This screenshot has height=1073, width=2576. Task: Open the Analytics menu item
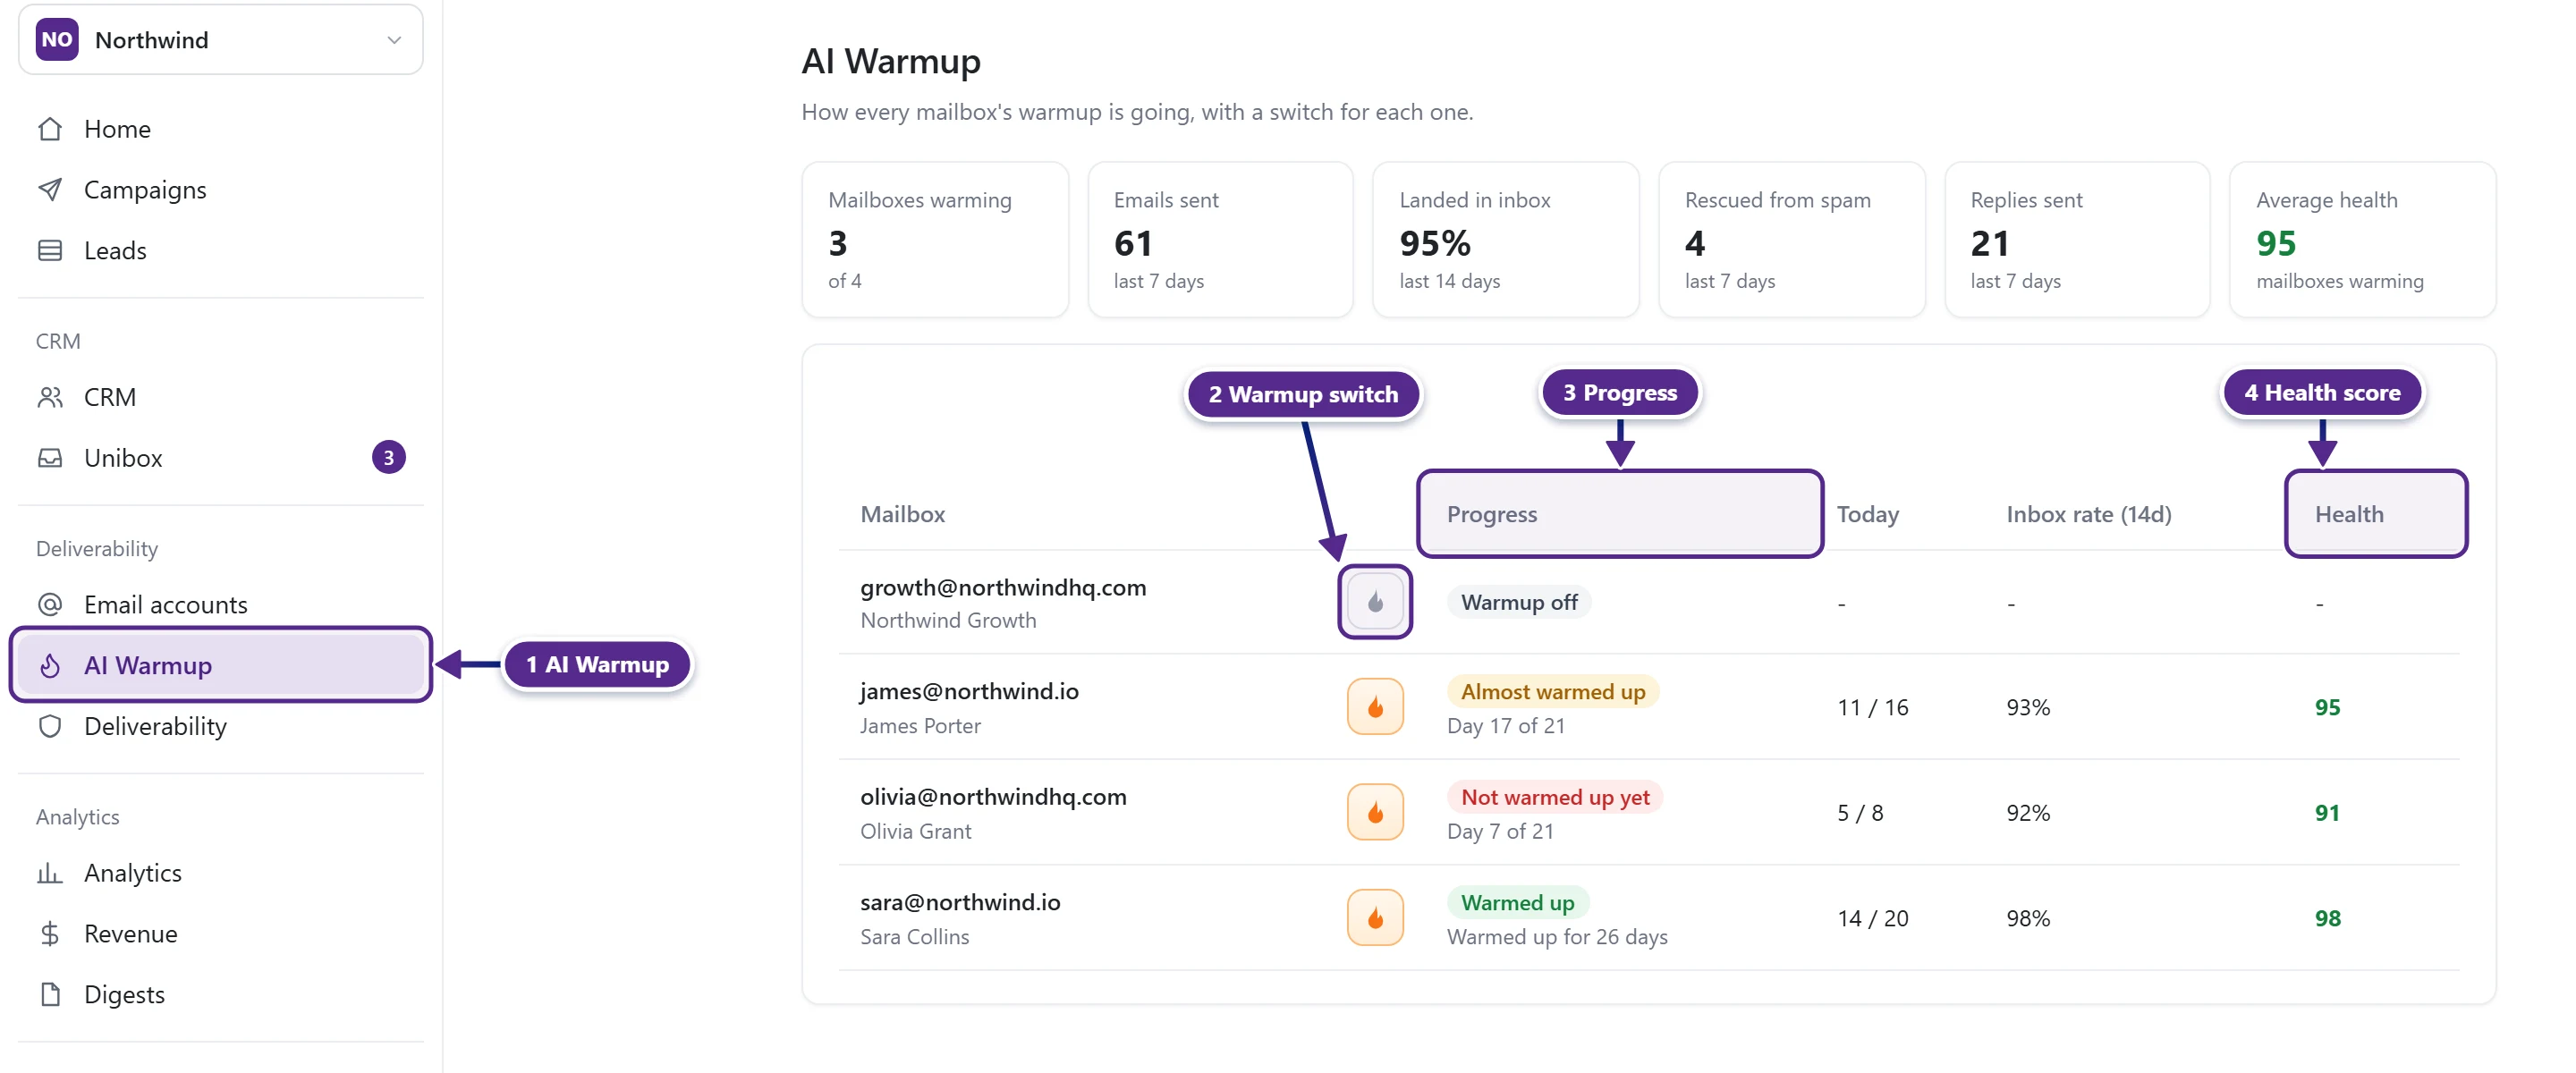pyautogui.click(x=221, y=873)
